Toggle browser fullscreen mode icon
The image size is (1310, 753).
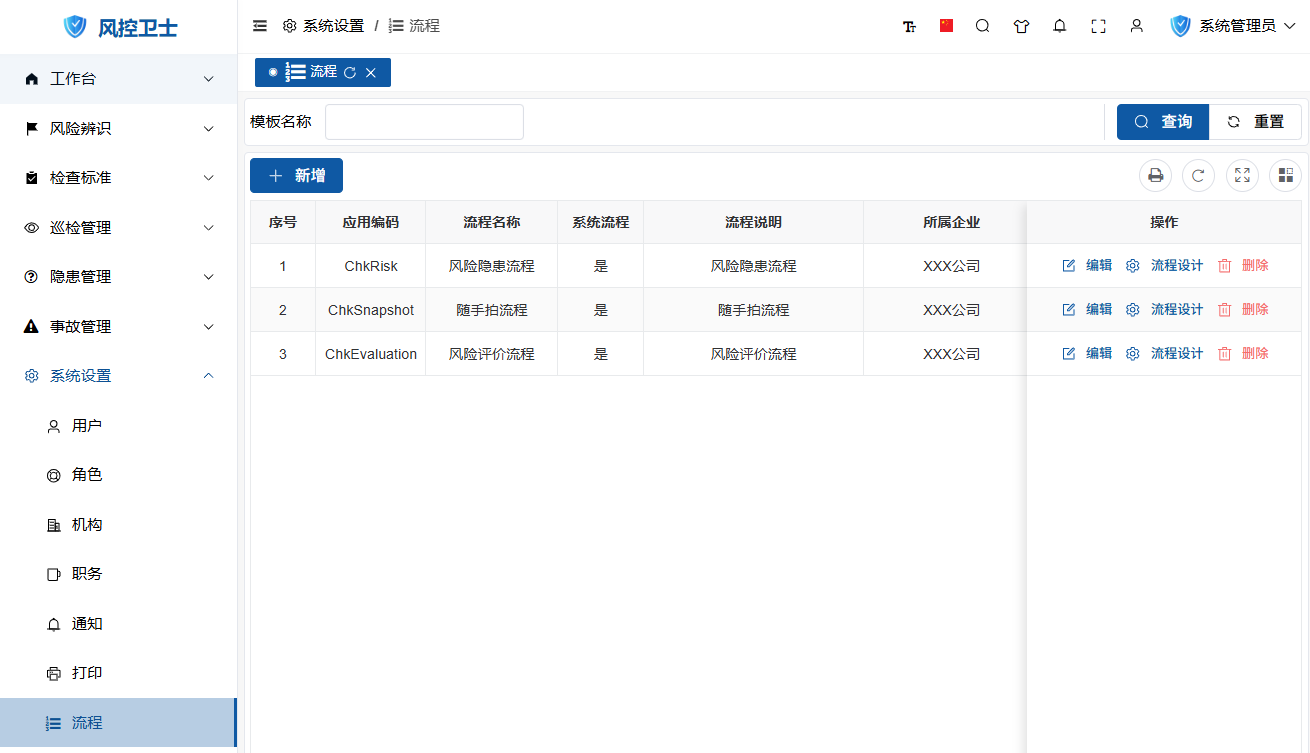(1098, 26)
